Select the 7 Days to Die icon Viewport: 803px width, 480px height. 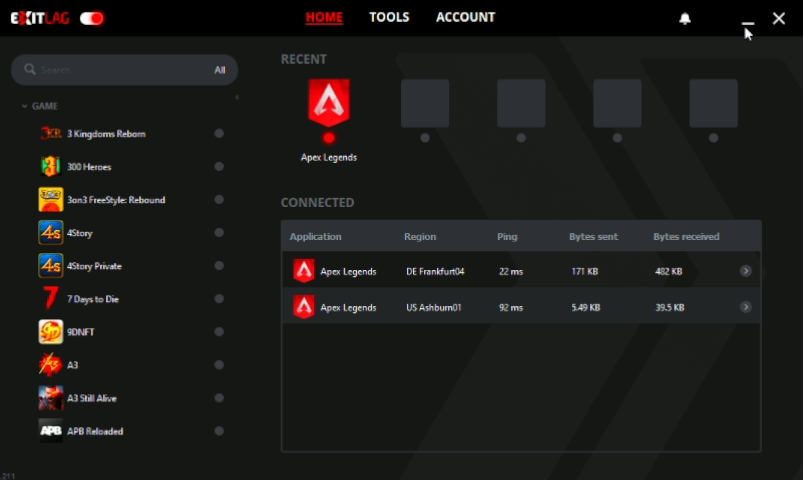(x=51, y=299)
